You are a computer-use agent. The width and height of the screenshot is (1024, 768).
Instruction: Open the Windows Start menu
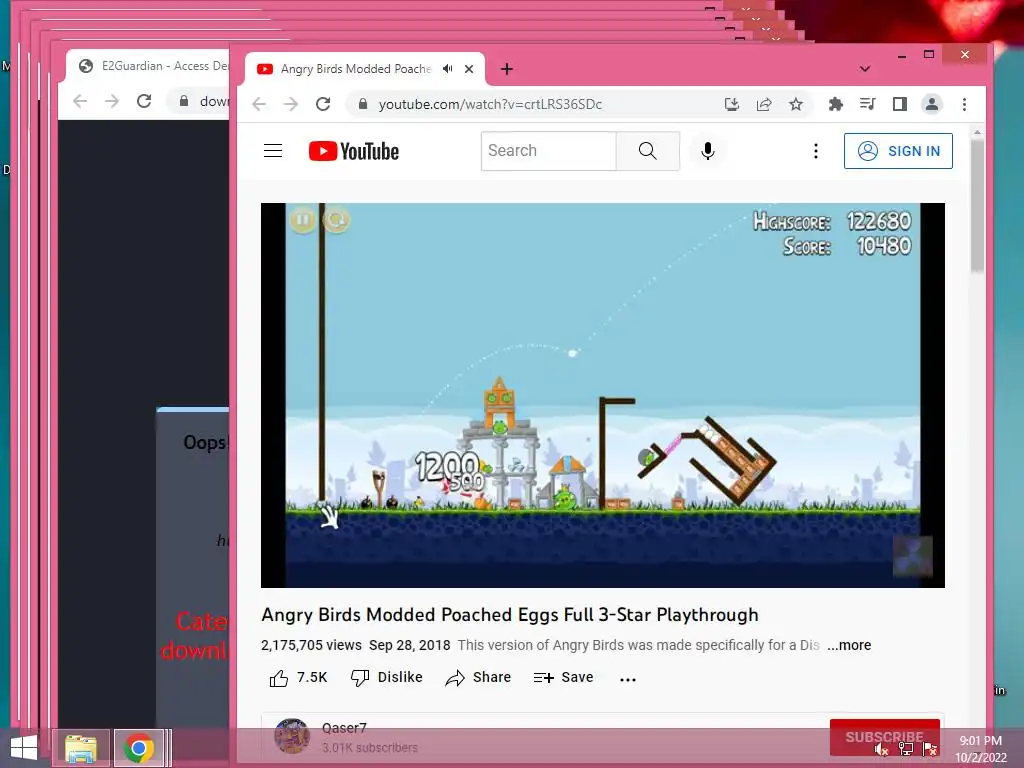pyautogui.click(x=24, y=748)
